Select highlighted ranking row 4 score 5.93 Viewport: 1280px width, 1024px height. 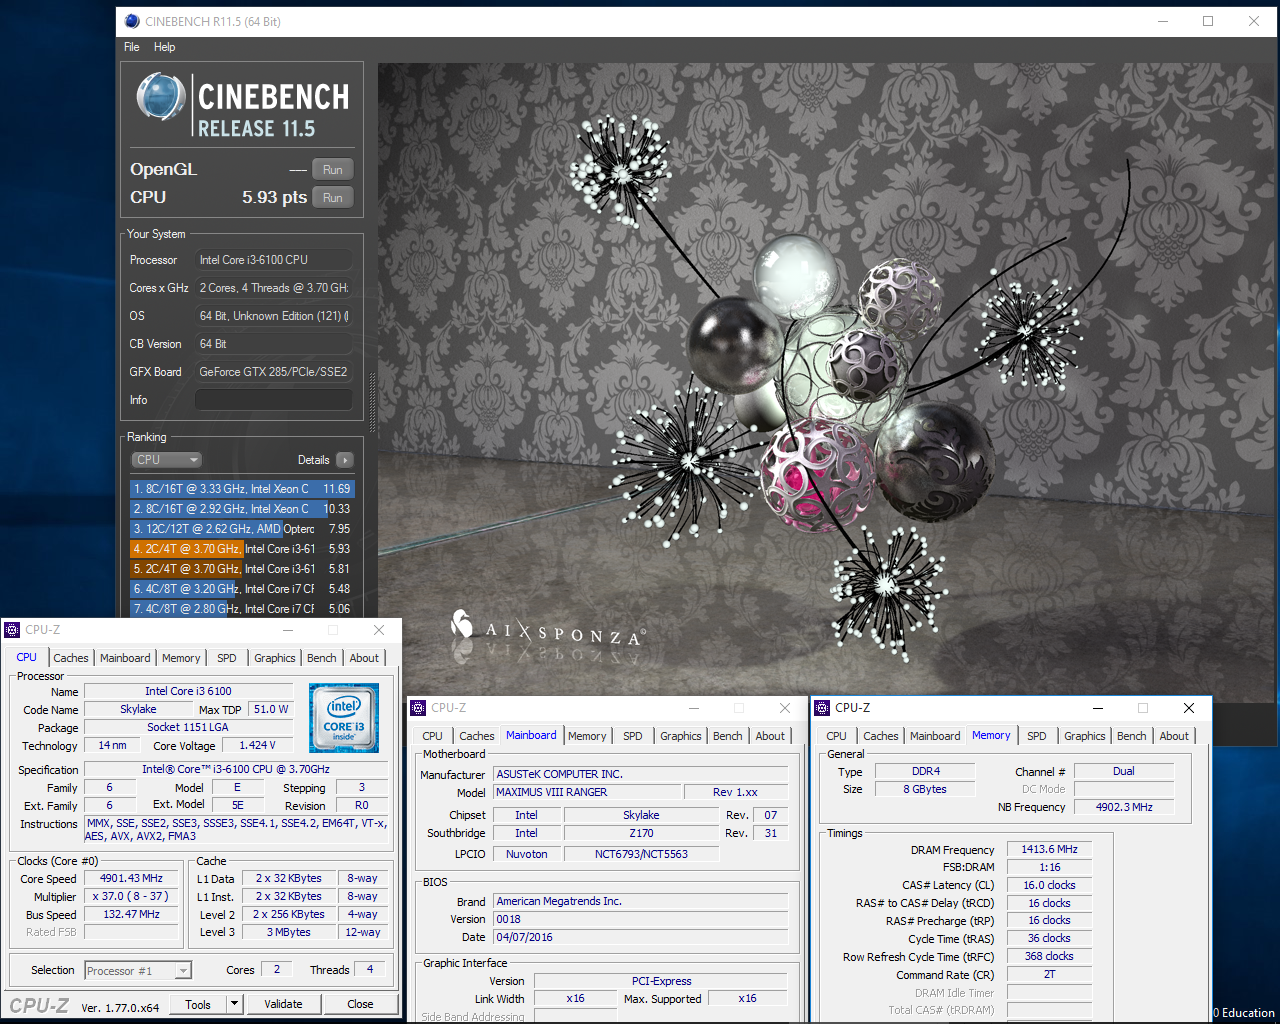point(242,549)
